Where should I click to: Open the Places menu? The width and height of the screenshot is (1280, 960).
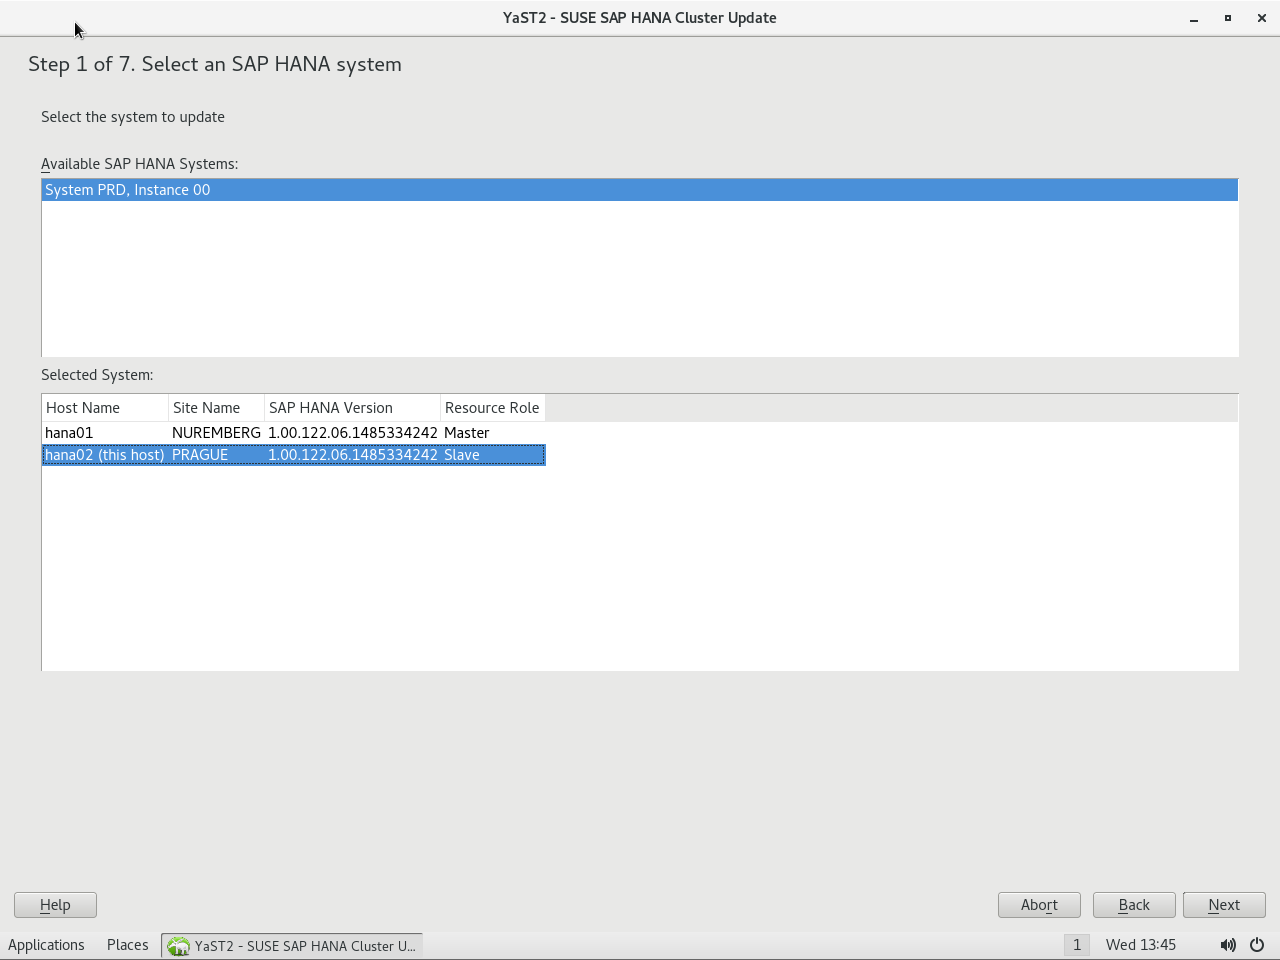[127, 945]
